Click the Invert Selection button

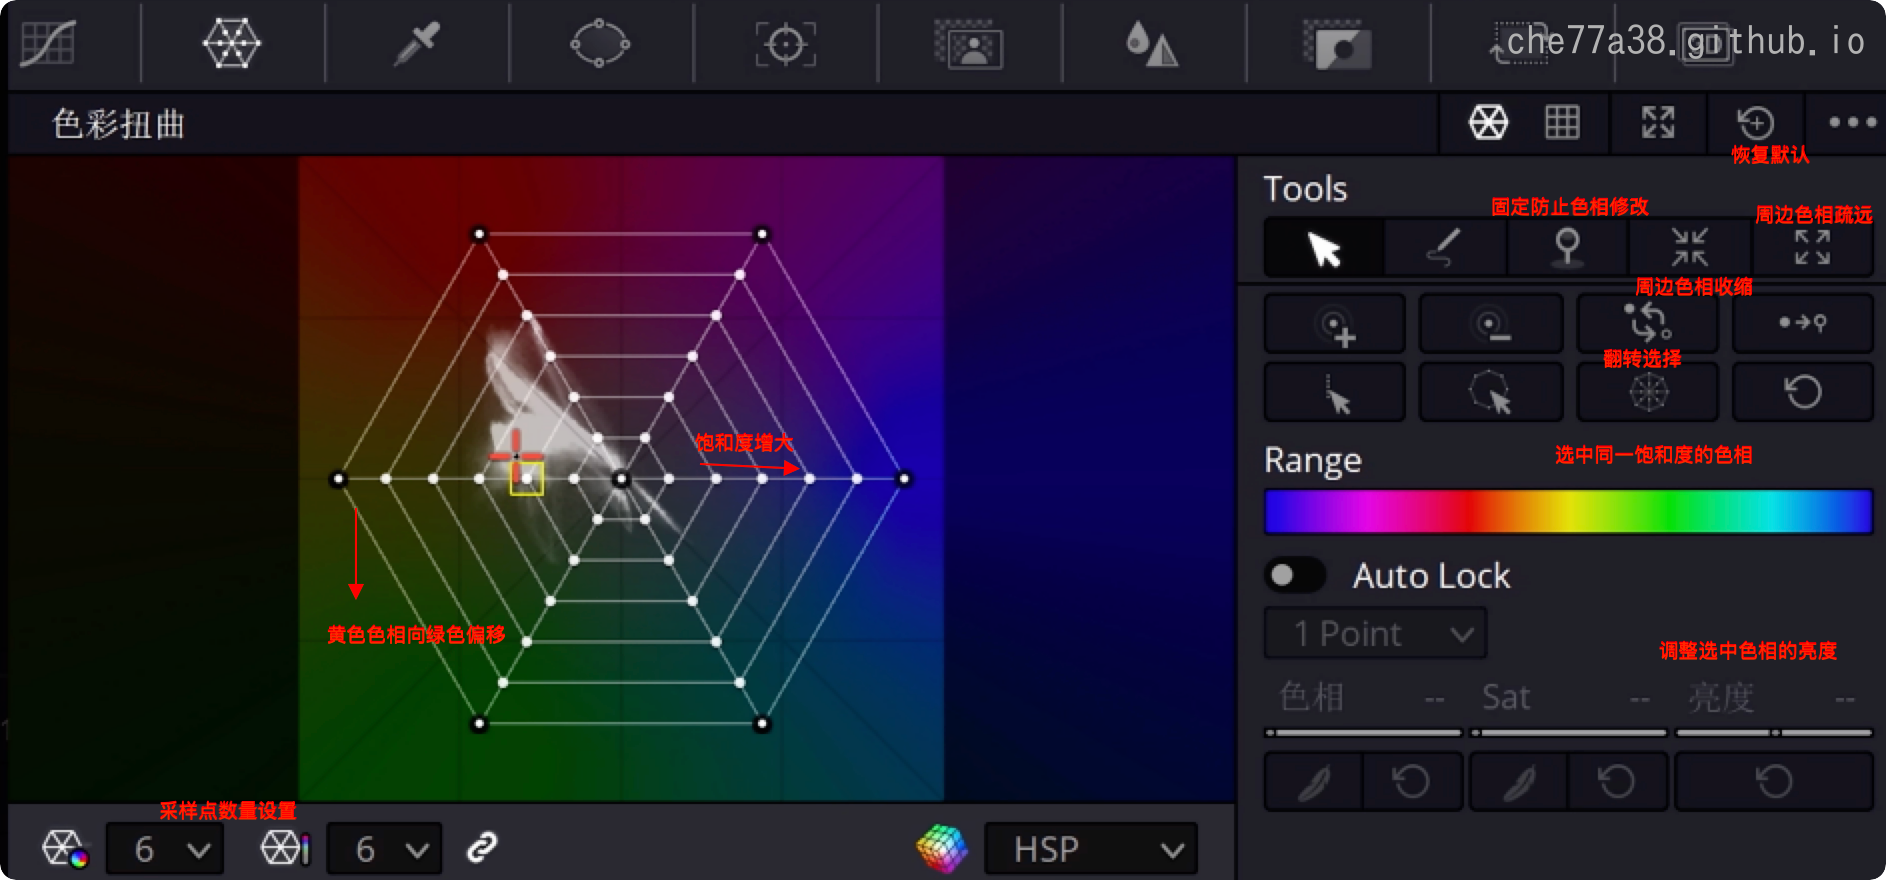1647,324
